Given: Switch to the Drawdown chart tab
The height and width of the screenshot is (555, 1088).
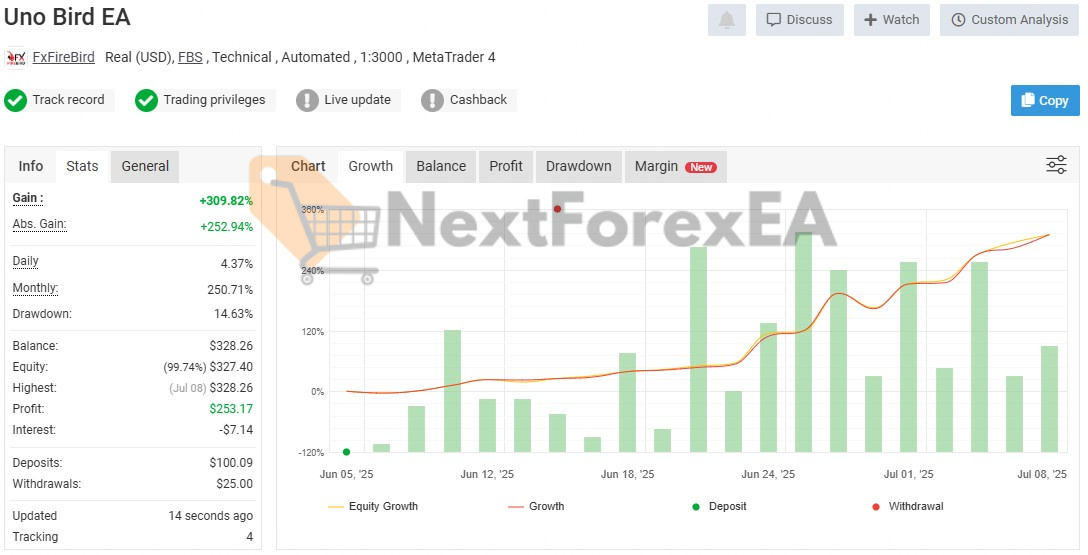Looking at the screenshot, I should pyautogui.click(x=578, y=166).
